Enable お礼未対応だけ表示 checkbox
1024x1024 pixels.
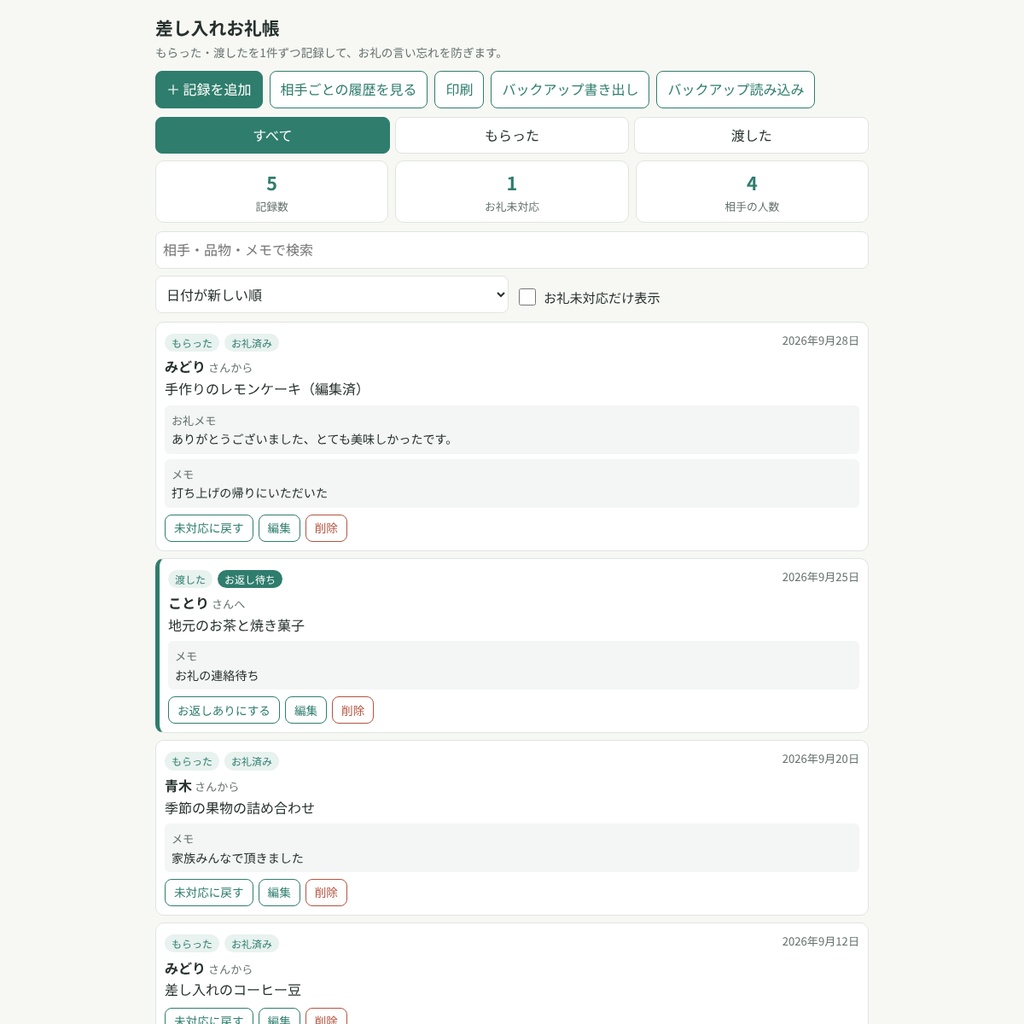[x=527, y=297]
